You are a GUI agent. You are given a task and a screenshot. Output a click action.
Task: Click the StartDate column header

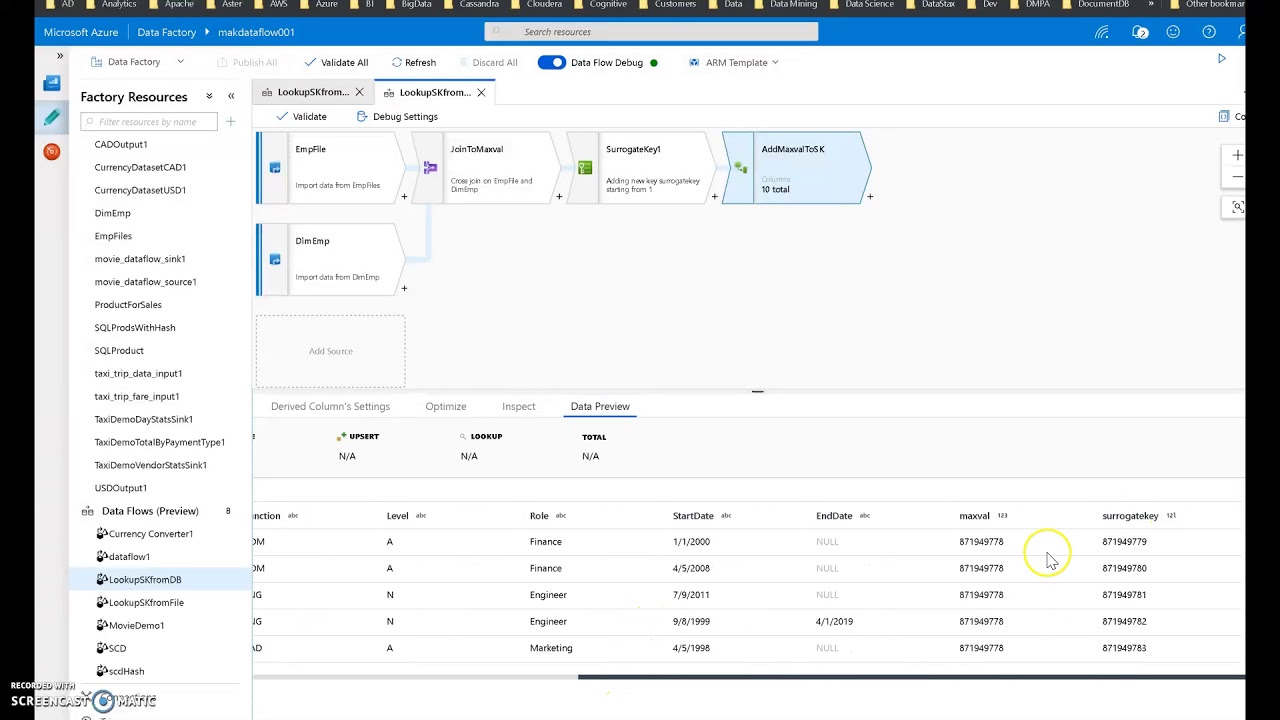click(693, 516)
